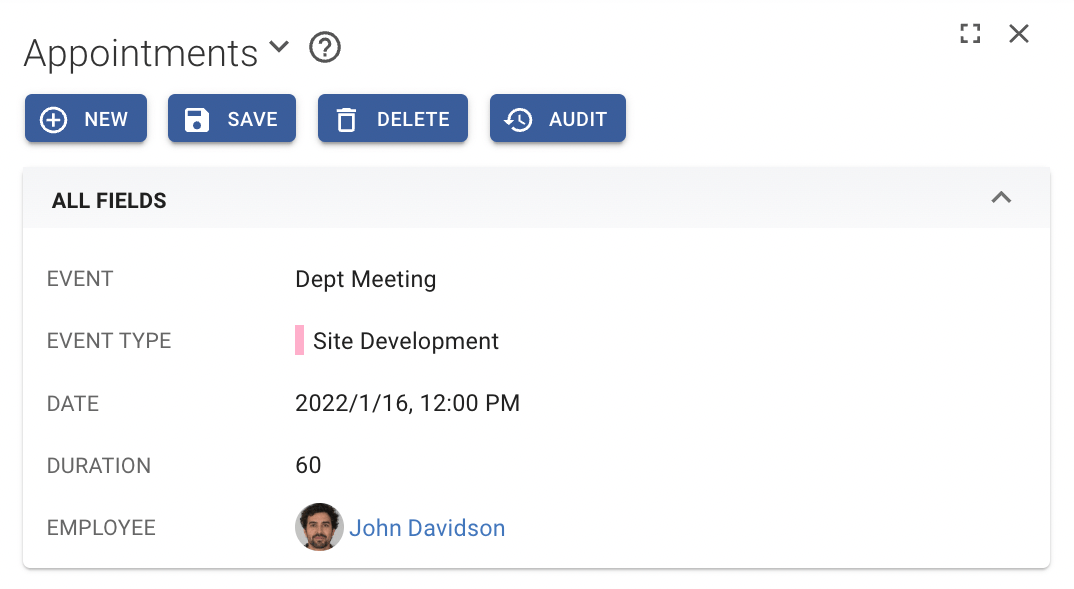Open the Appointments title dropdown

pos(278,46)
